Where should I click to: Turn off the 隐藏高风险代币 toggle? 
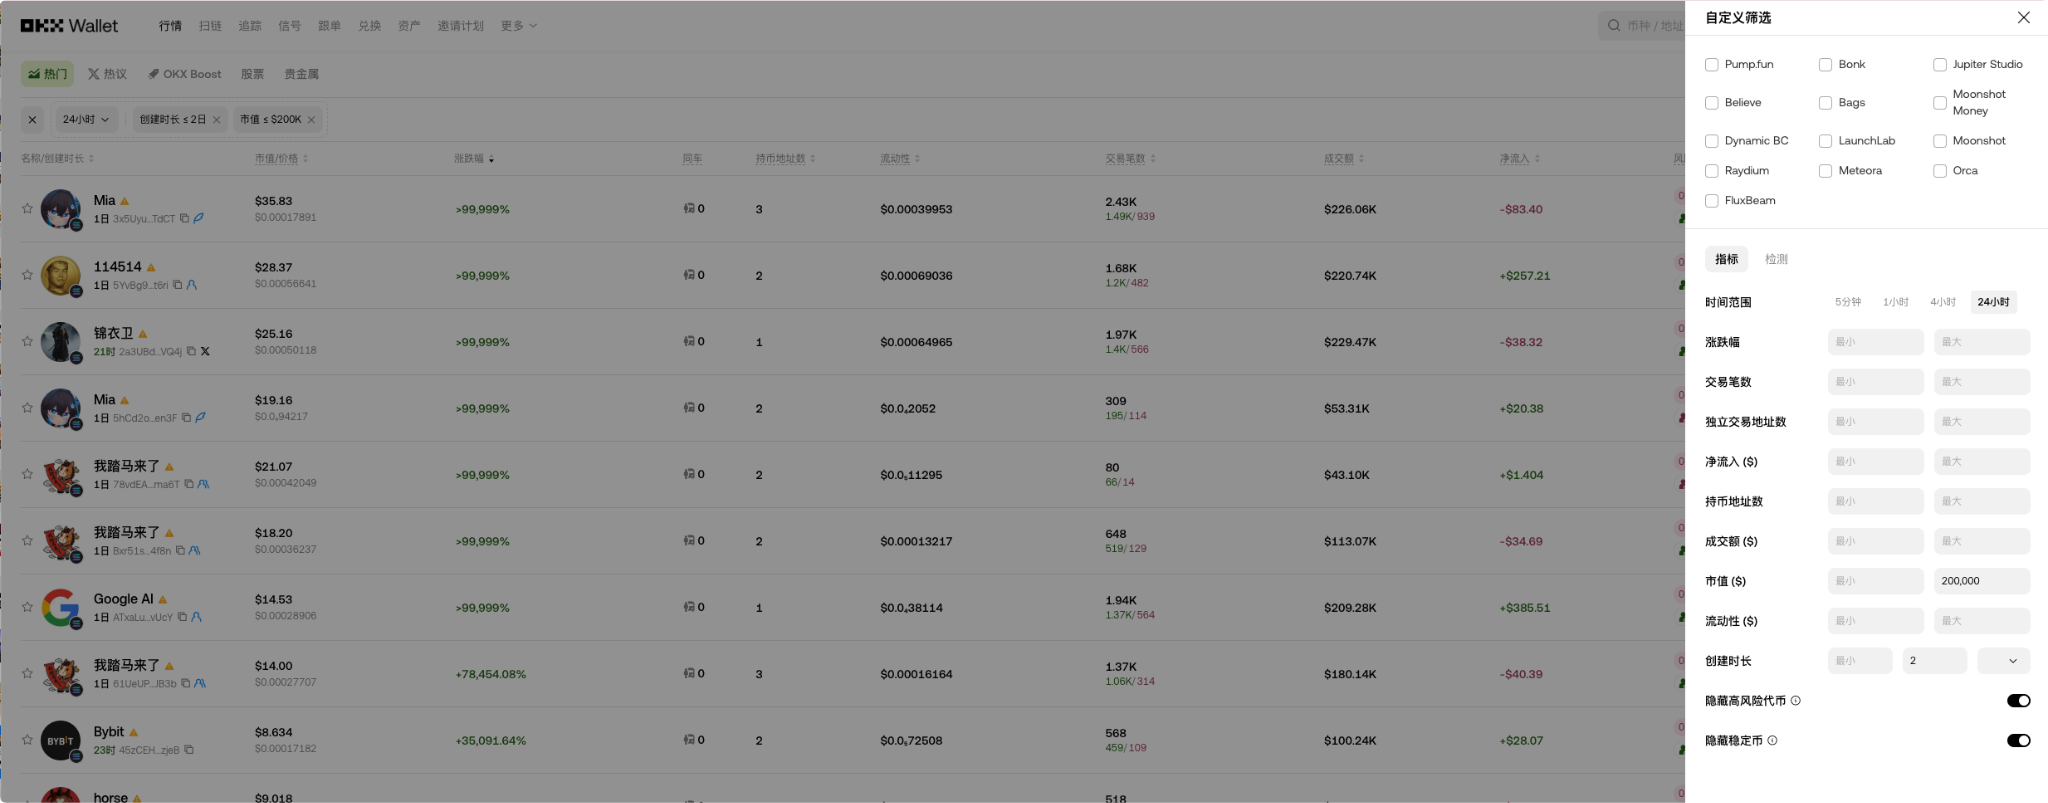(x=2018, y=701)
